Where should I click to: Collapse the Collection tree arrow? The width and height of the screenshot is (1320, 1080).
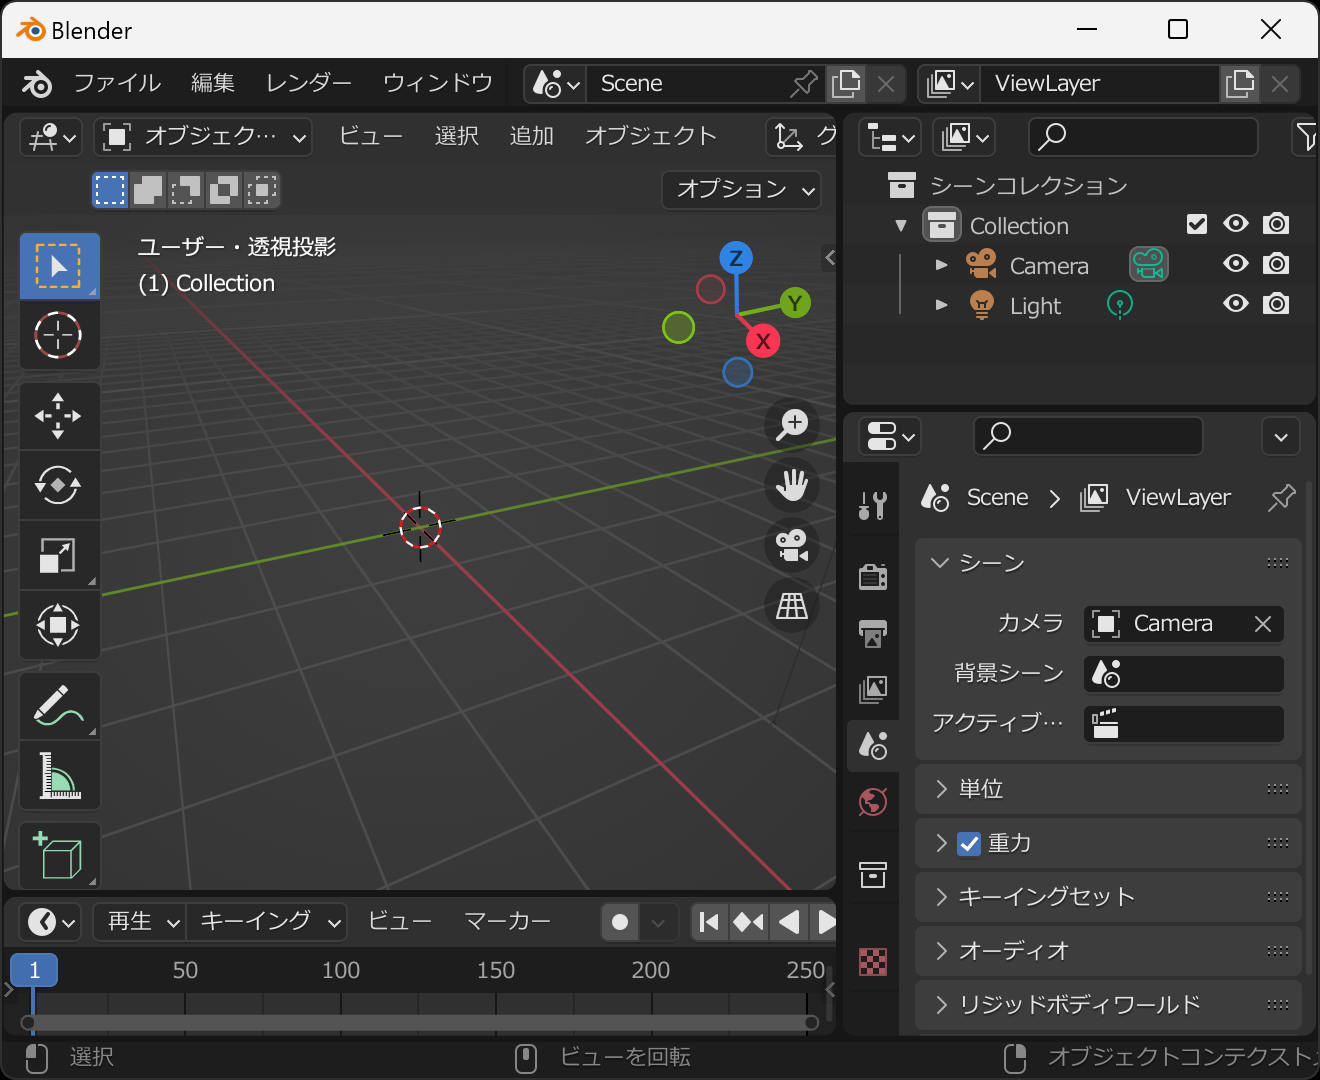(901, 226)
